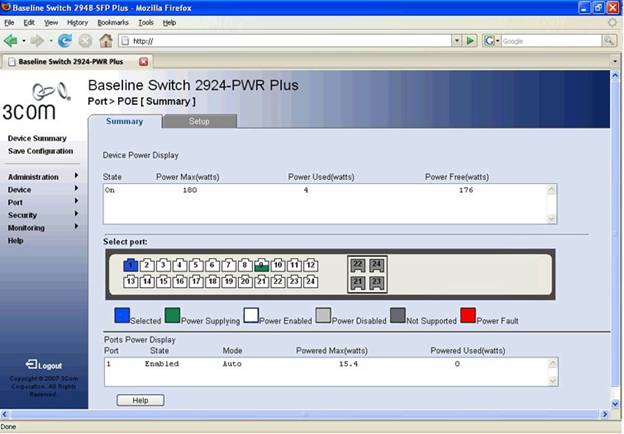Click gray SFP port 22
The image size is (624, 434).
(358, 265)
